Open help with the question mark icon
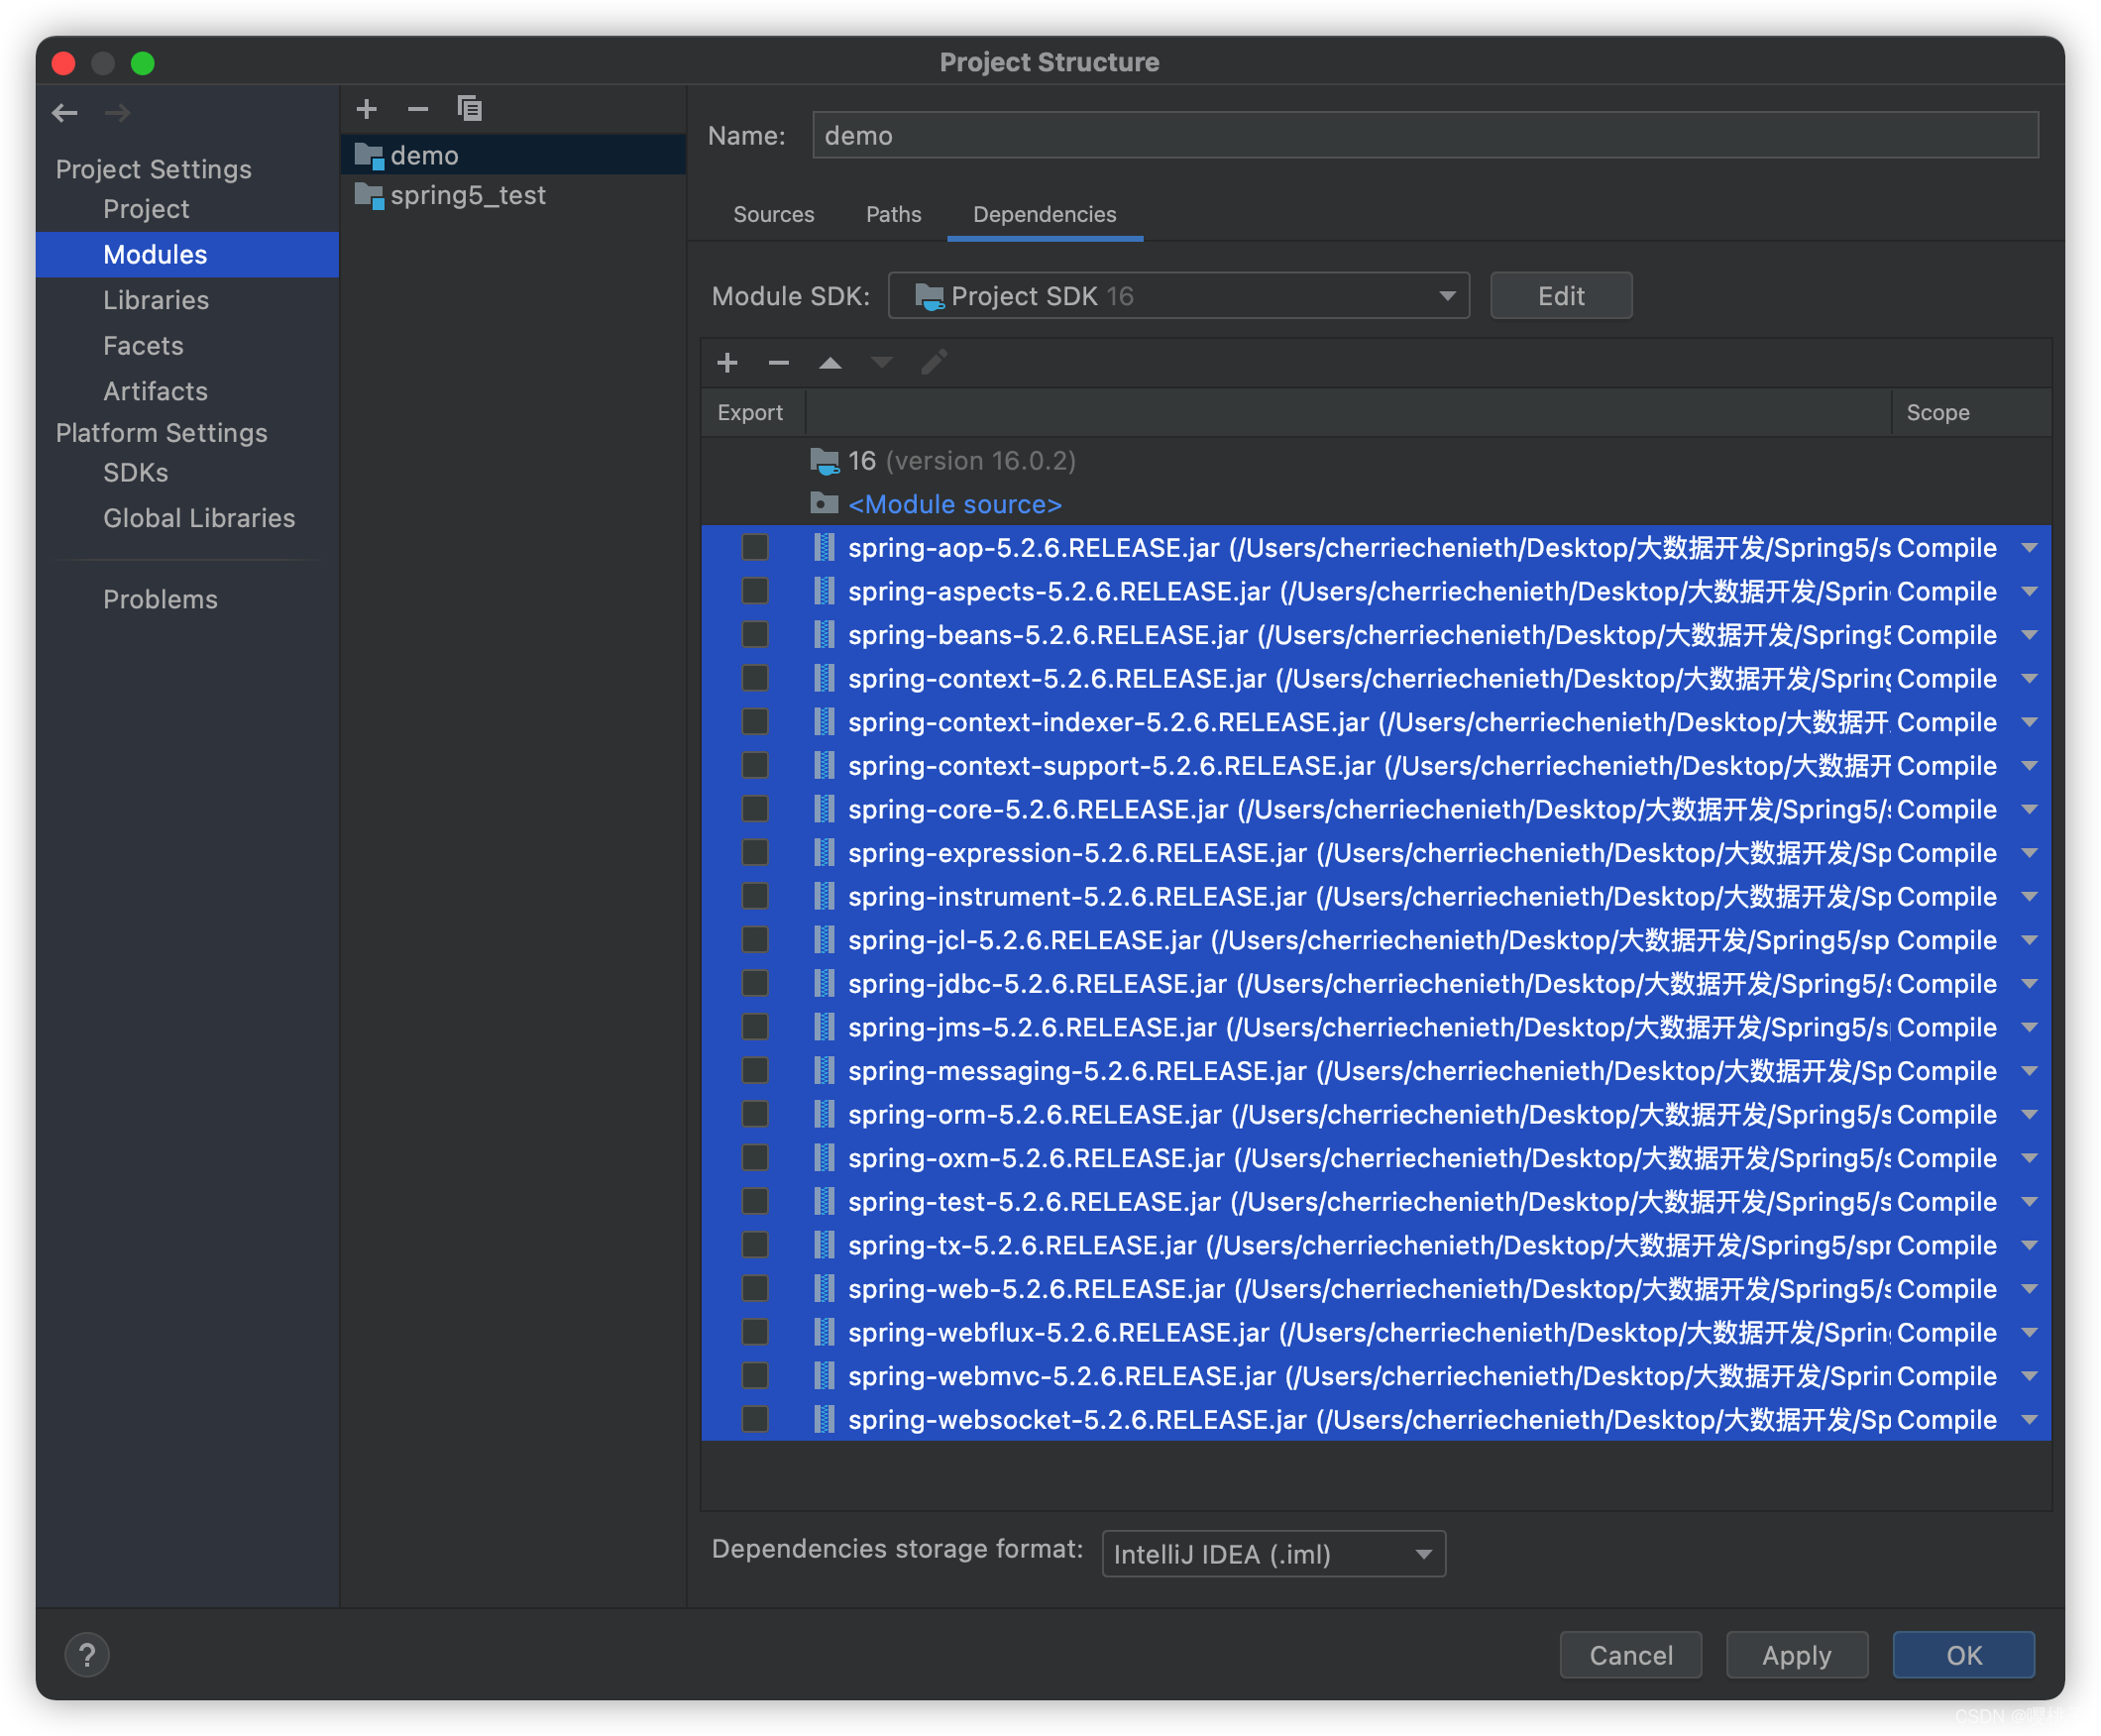Screen dimensions: 2101x1736 coord(87,1655)
